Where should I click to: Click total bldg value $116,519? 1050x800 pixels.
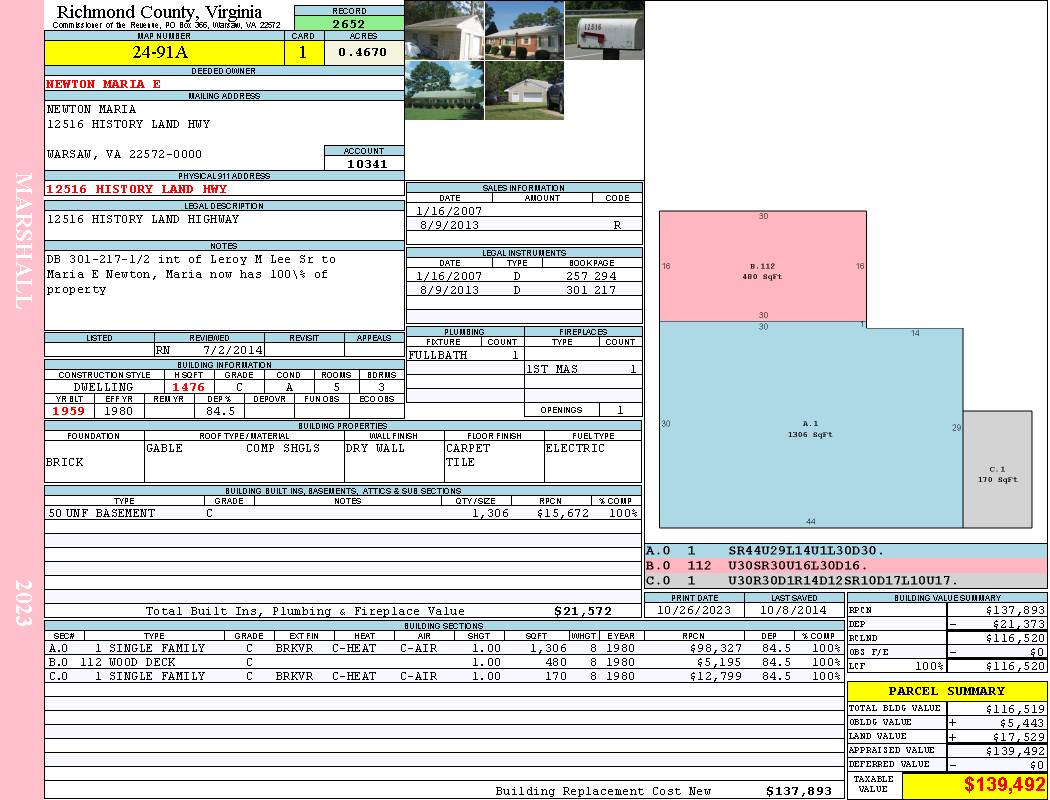(x=1015, y=709)
